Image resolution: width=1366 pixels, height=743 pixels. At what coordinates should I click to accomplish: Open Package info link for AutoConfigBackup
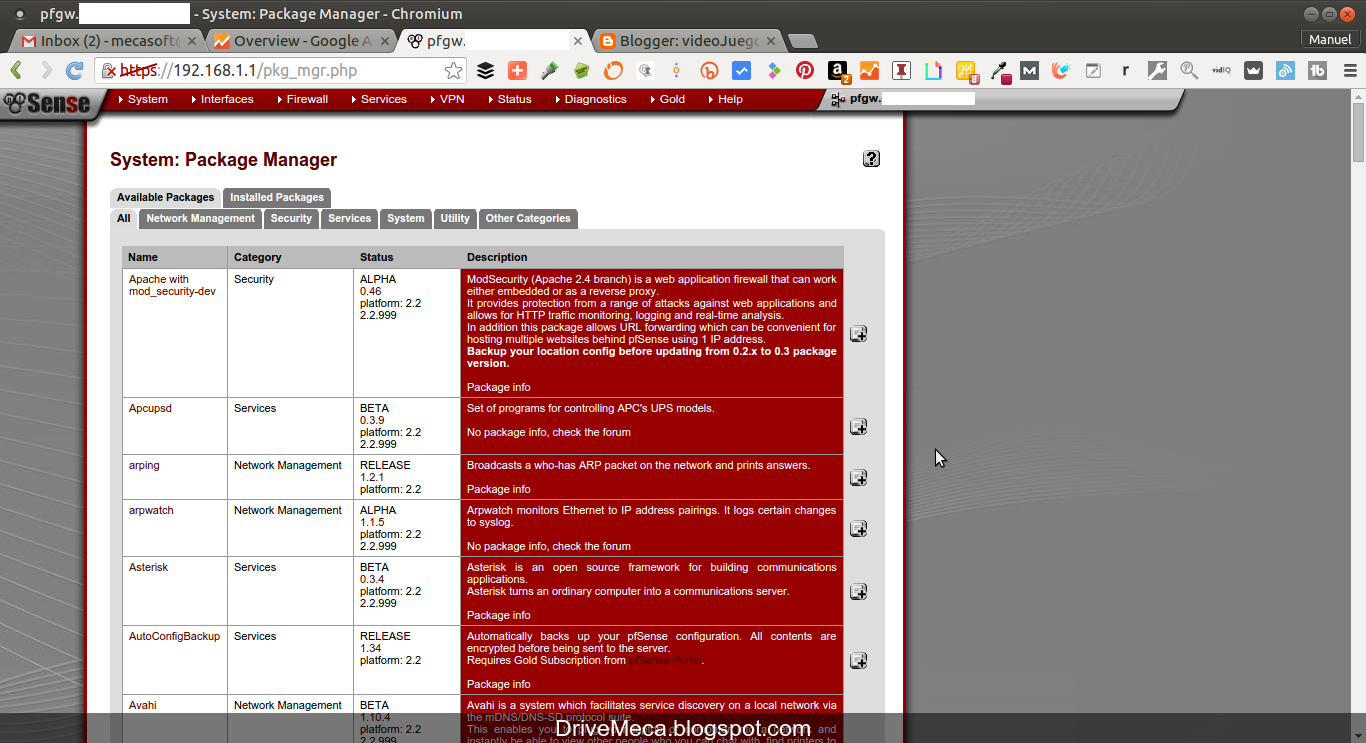(x=498, y=684)
